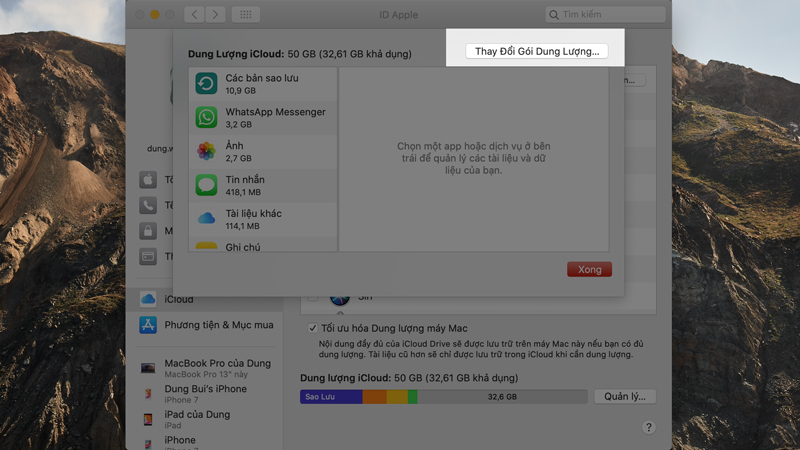Open Phương tiện & Mục mua icon

coord(148,325)
